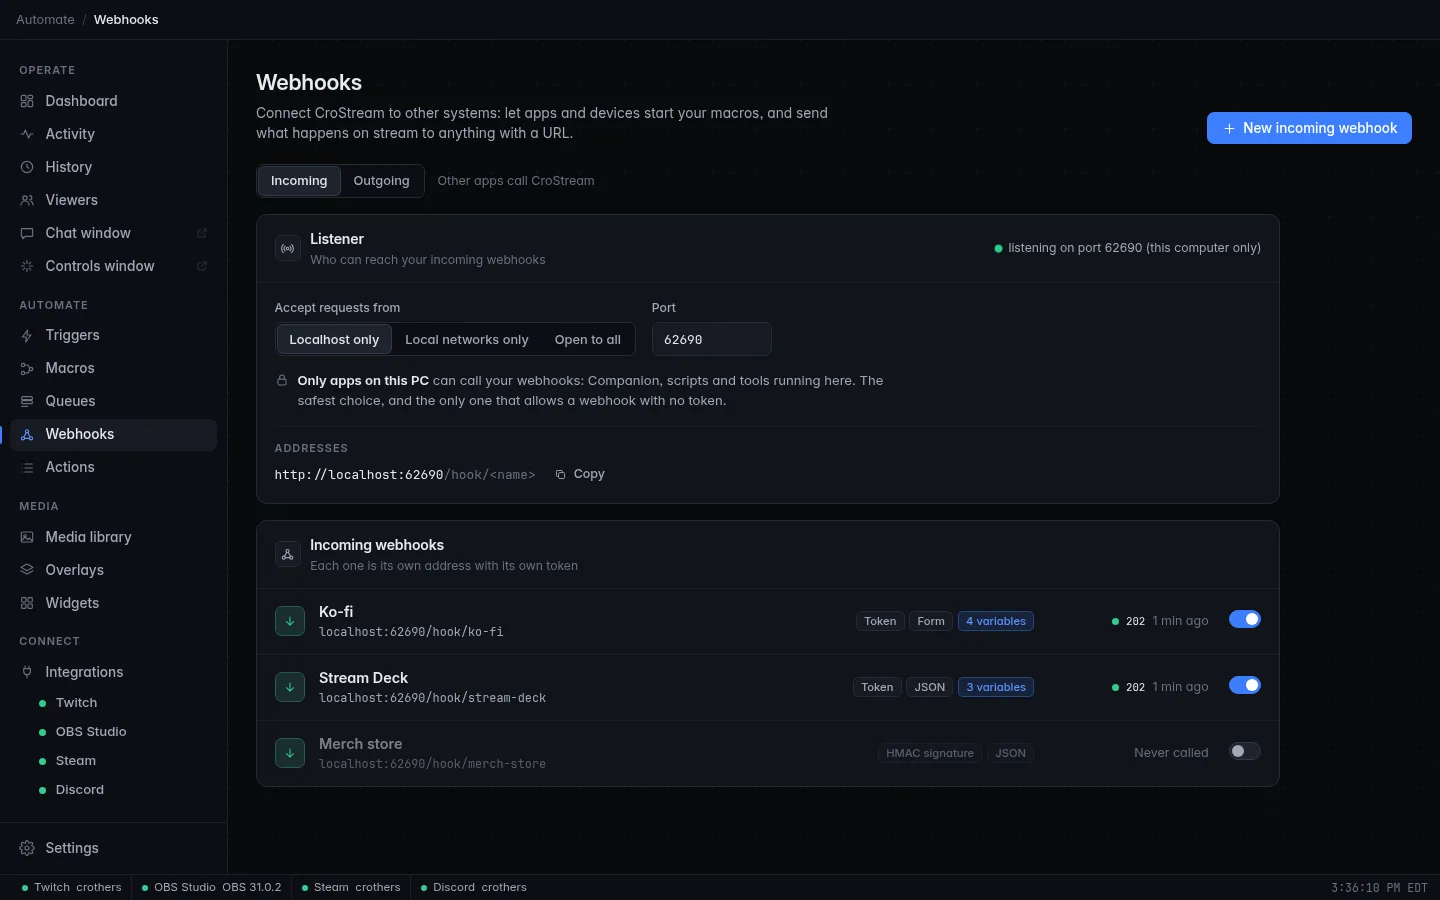Click the Activity pulse icon
The image size is (1440, 900).
[x=27, y=134]
